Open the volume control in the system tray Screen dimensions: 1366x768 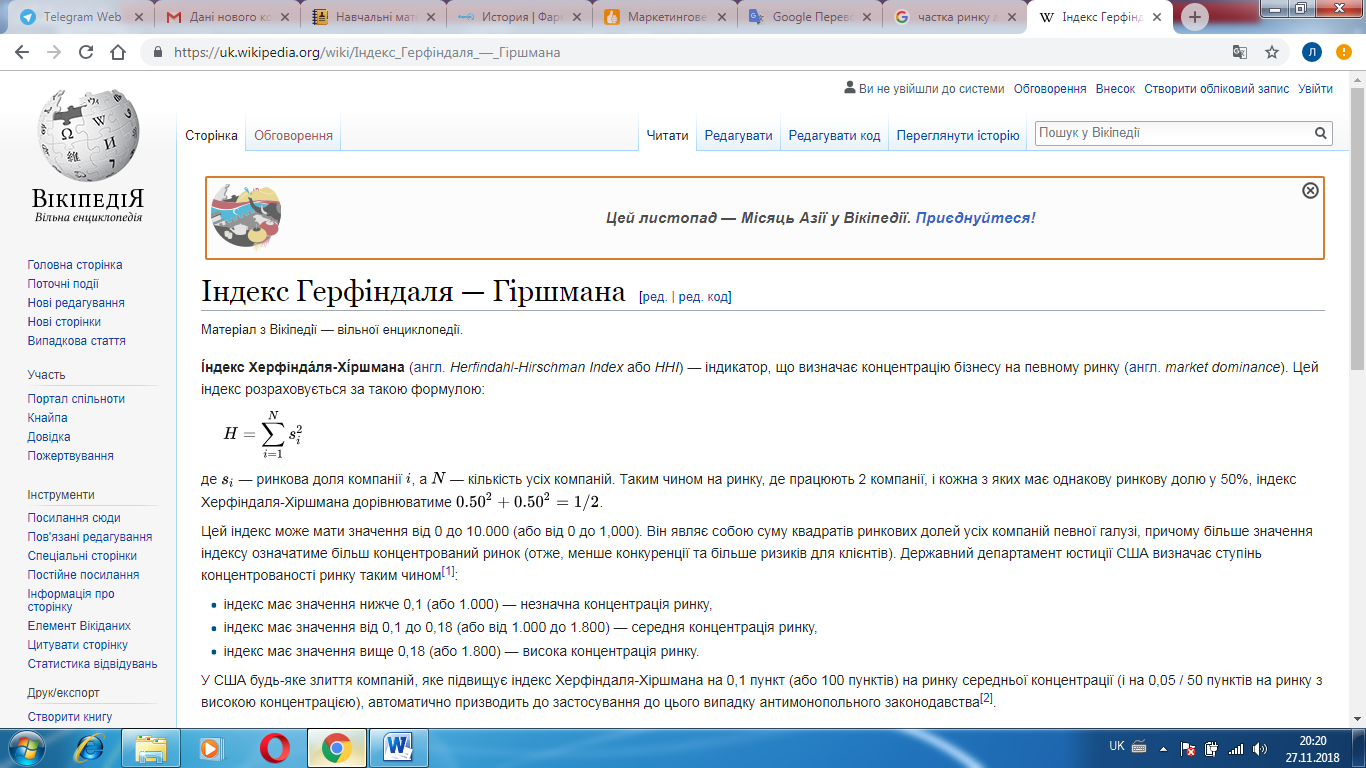[1260, 748]
